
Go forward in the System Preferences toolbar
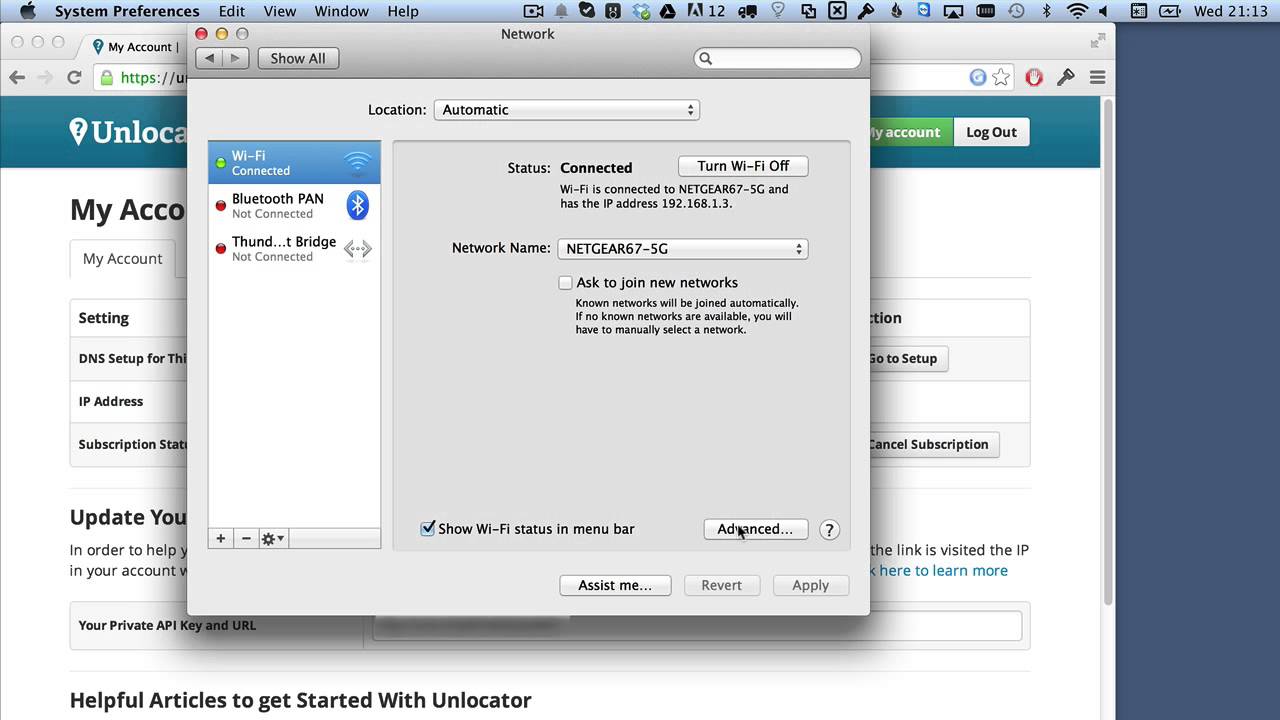[235, 58]
